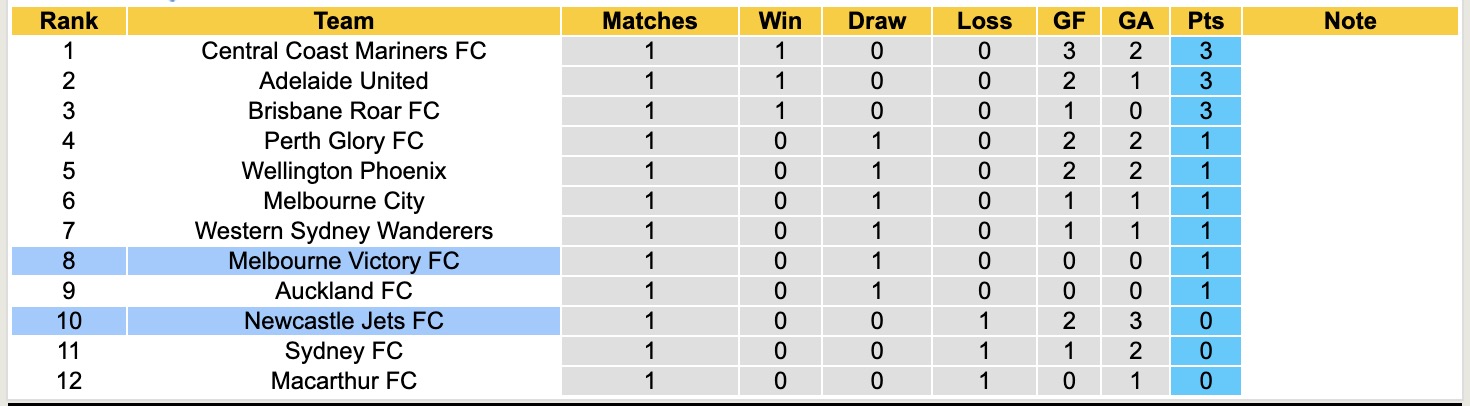Click the Adelaide United team name

(x=343, y=81)
